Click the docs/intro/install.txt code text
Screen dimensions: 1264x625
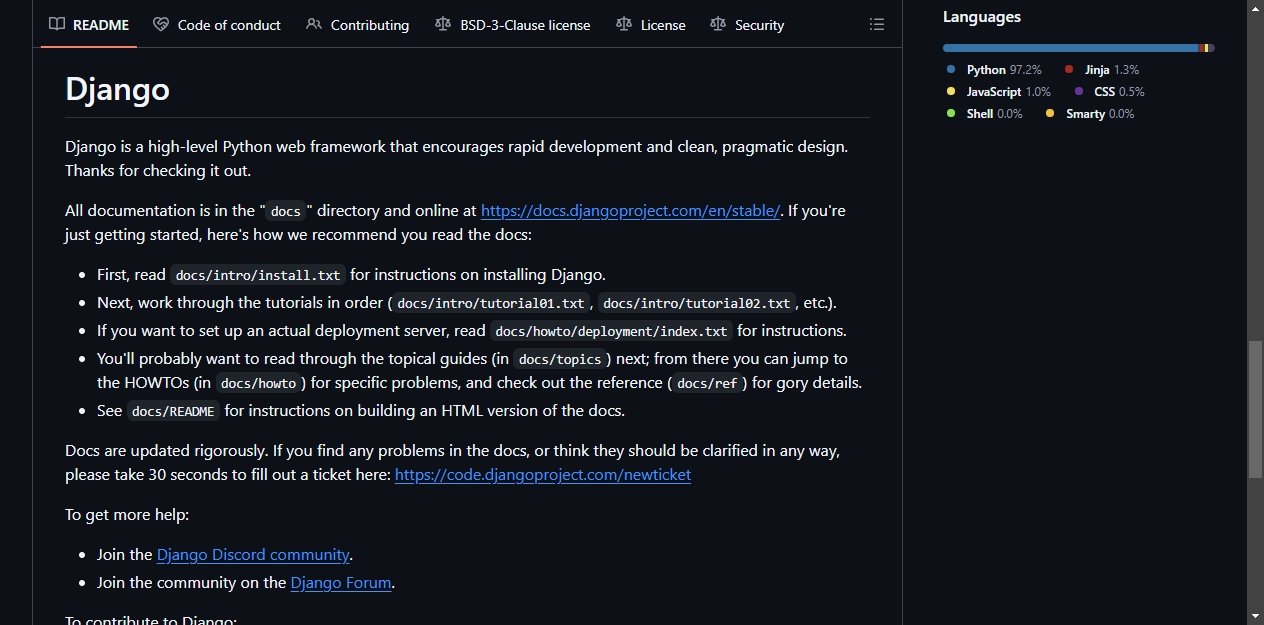point(259,275)
